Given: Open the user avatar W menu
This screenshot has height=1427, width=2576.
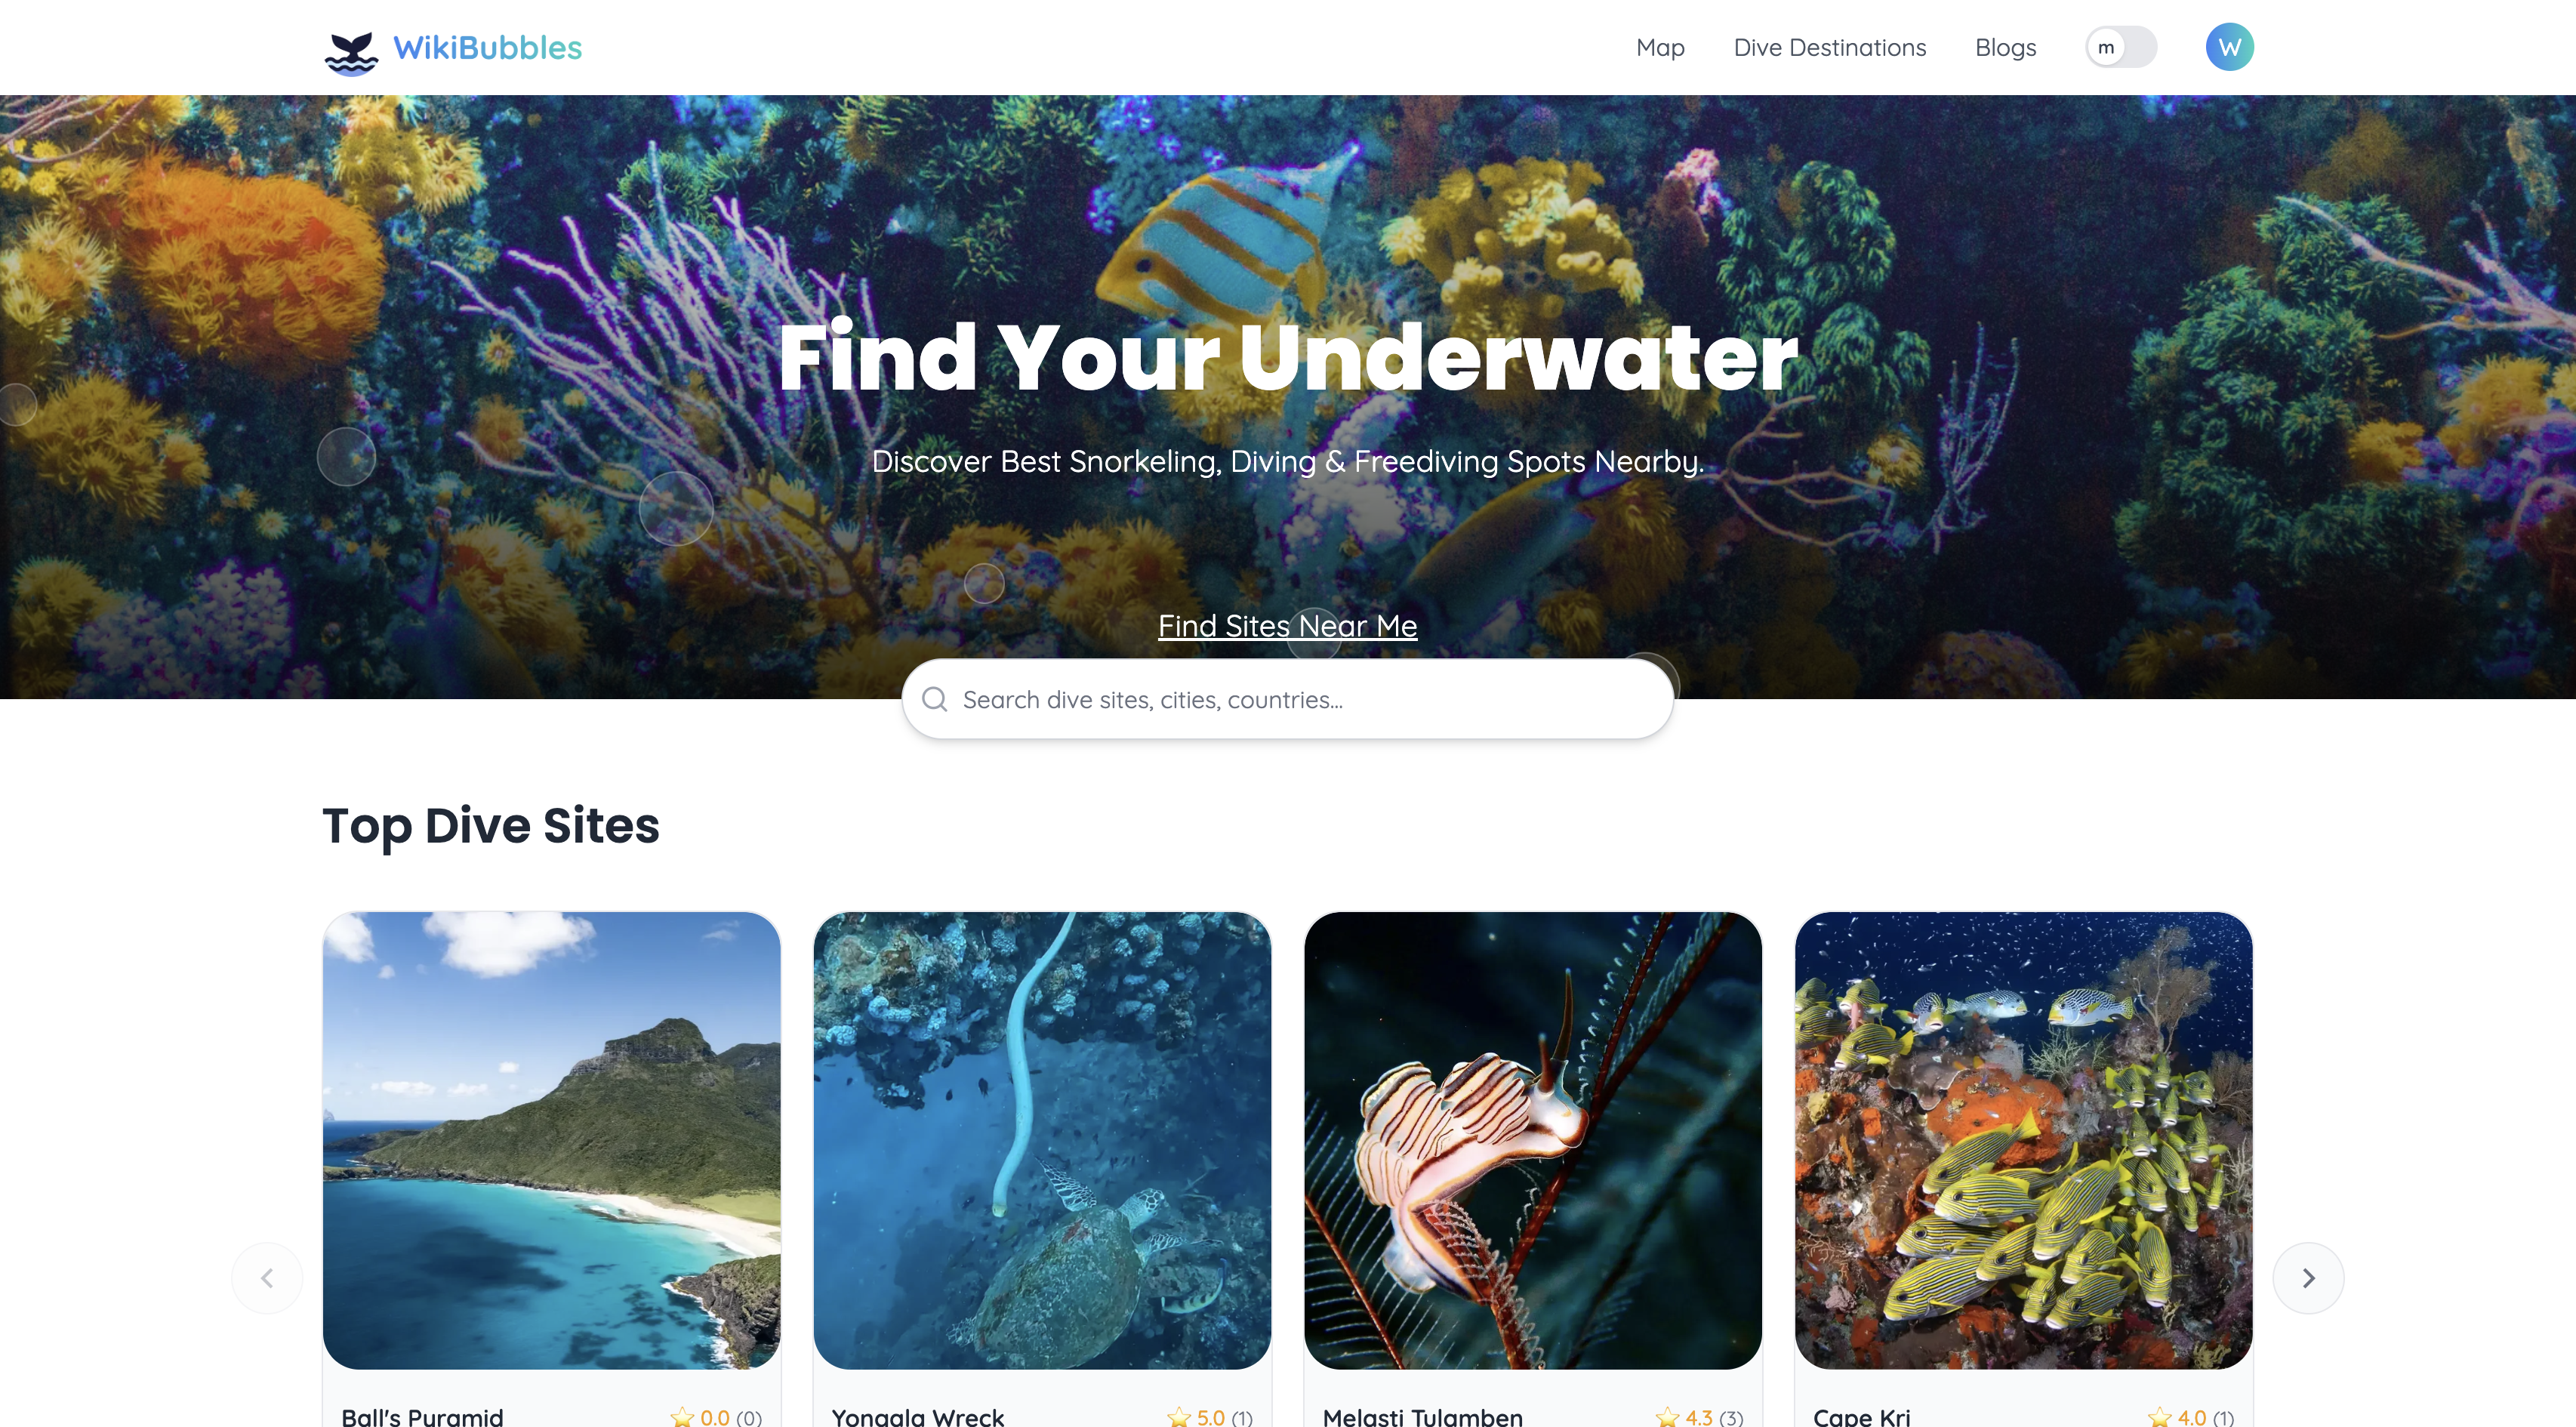Looking at the screenshot, I should tap(2229, 47).
